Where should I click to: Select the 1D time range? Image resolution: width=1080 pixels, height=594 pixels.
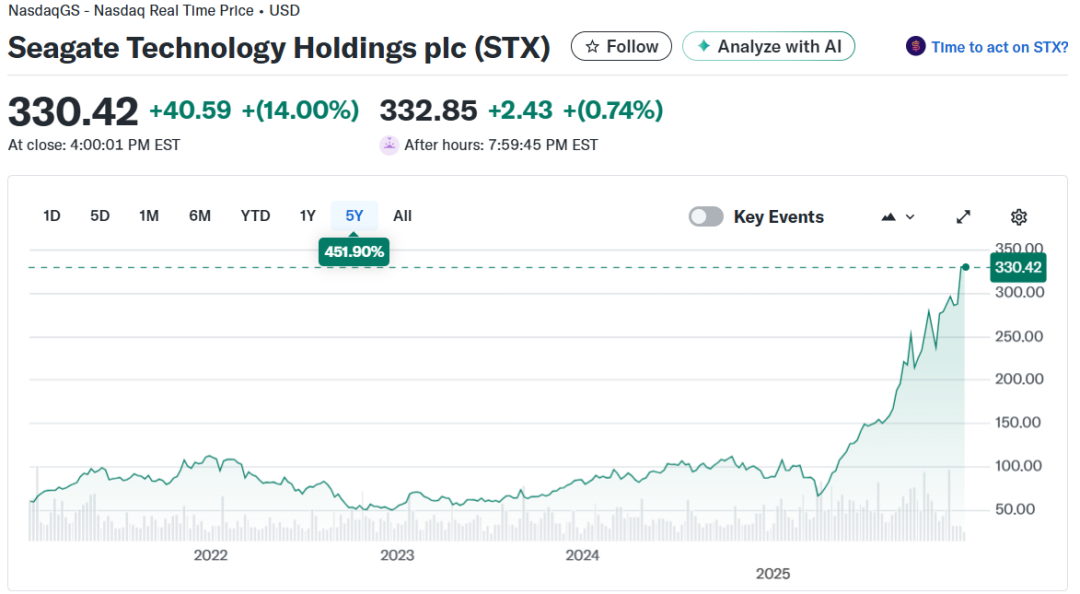[x=52, y=216]
